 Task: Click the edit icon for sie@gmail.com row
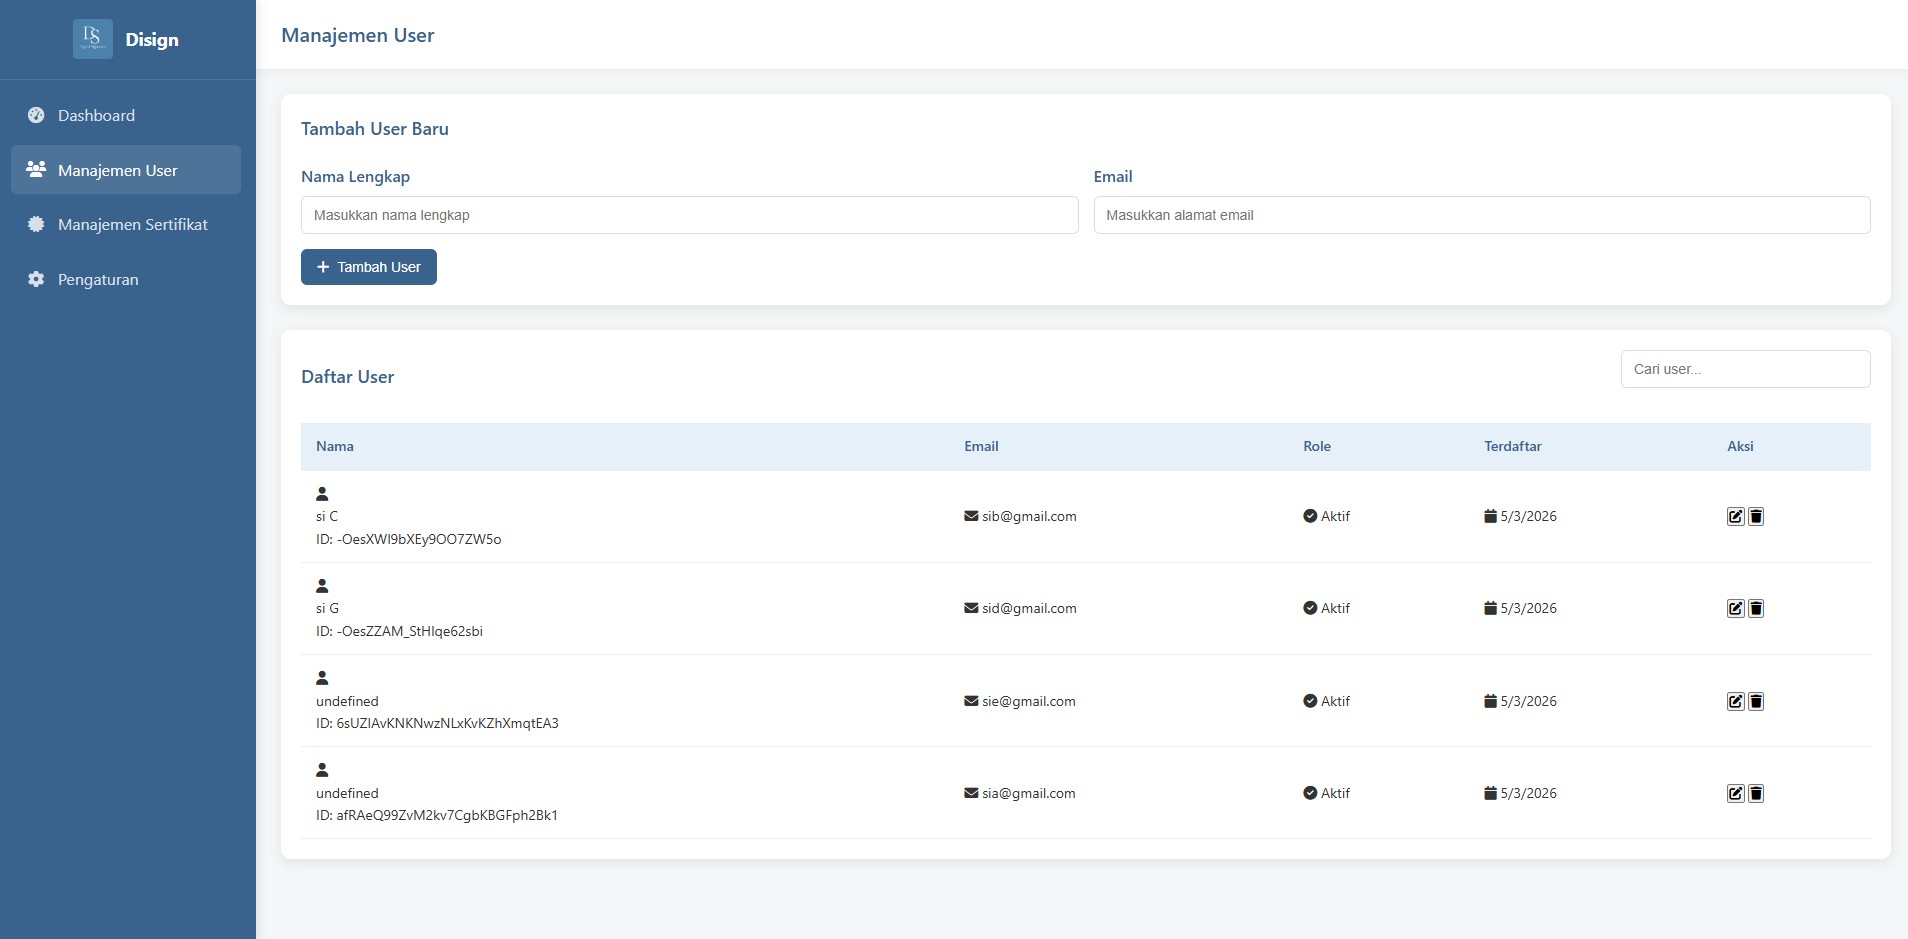[1736, 700]
